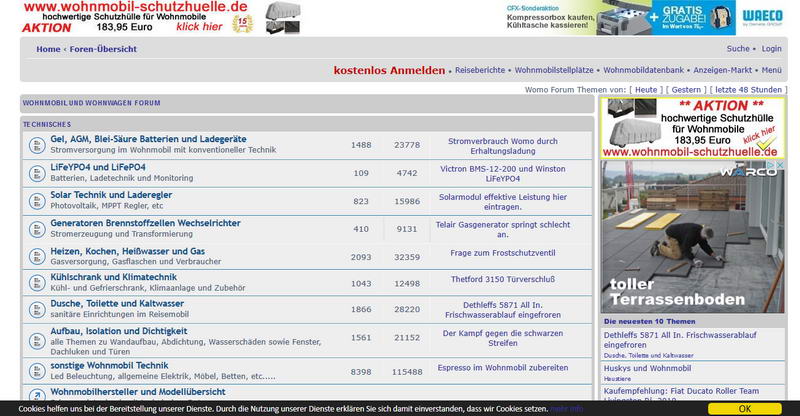Open the Reiseberichte menu item
The width and height of the screenshot is (800, 416).
click(482, 71)
